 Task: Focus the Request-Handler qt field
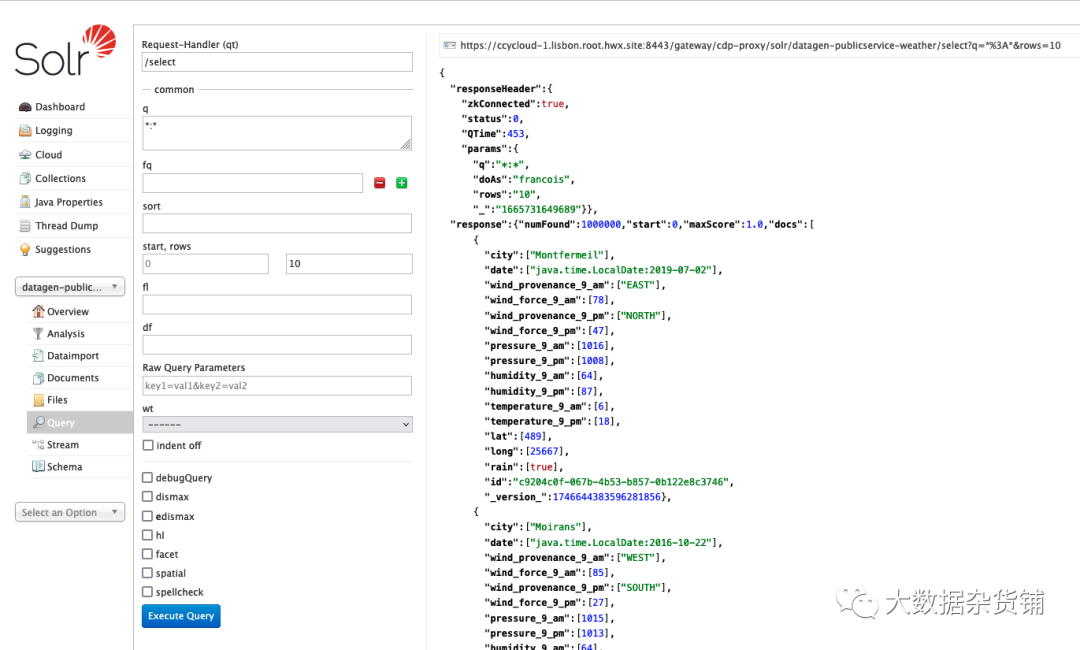[277, 62]
